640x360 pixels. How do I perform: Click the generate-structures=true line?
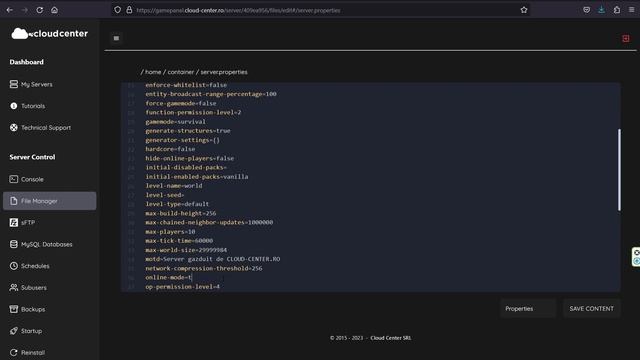(x=188, y=131)
